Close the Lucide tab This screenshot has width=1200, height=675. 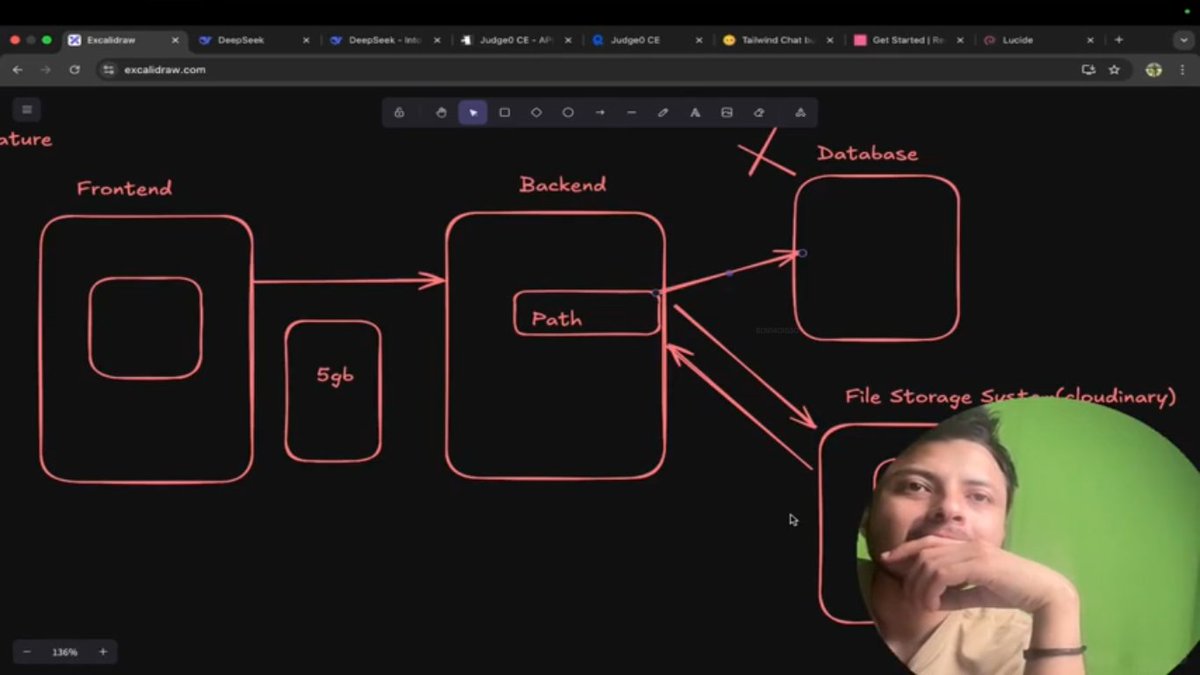[1091, 40]
